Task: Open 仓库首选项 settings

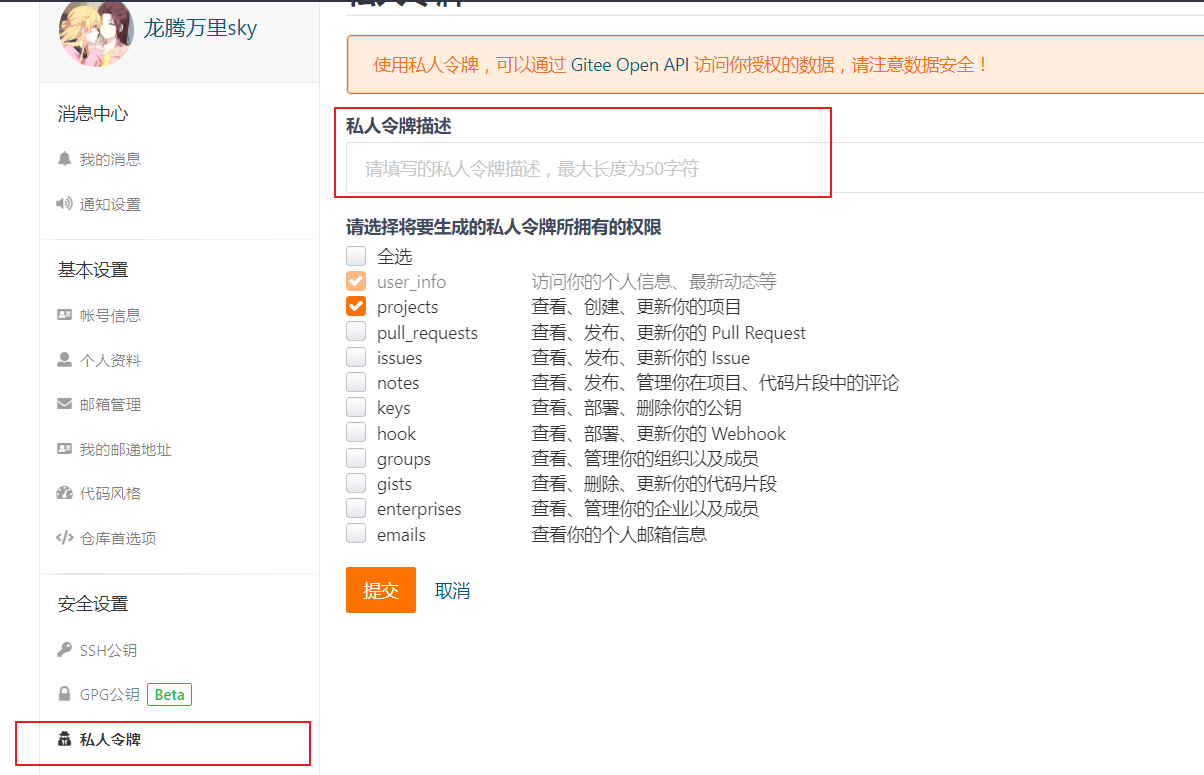Action: (118, 538)
